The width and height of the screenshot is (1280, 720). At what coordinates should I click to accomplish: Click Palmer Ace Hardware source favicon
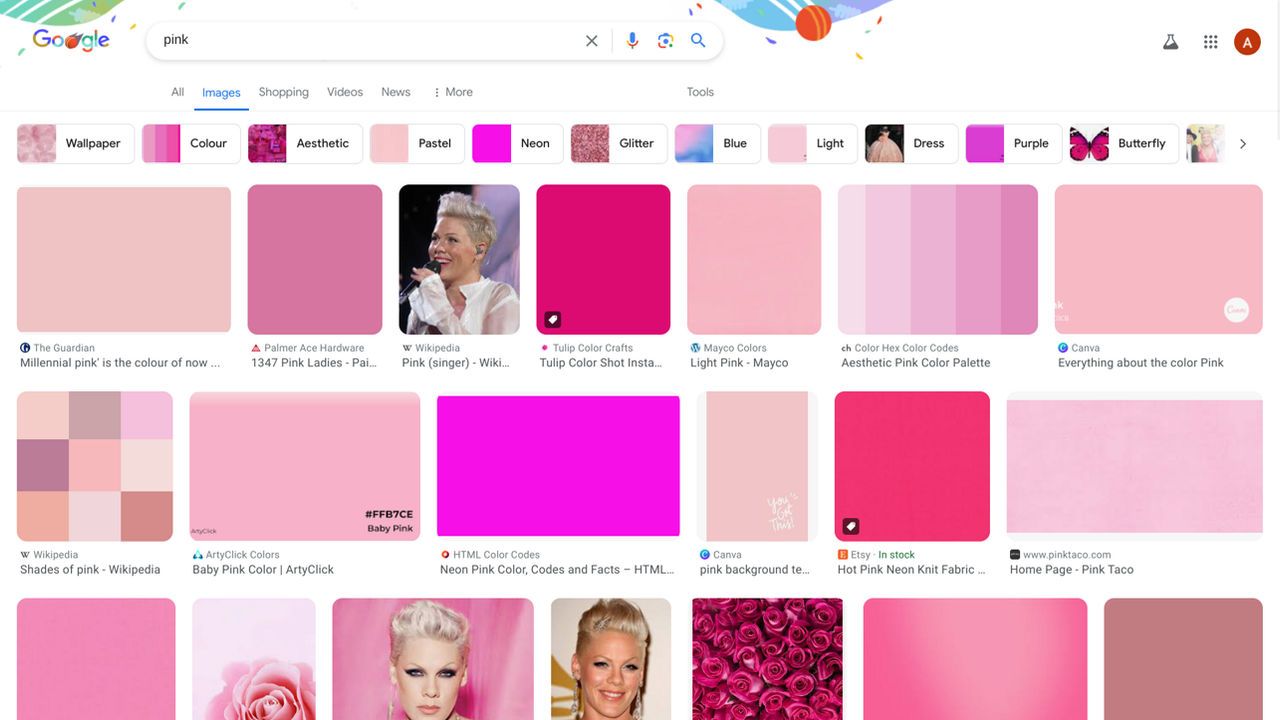(x=256, y=348)
